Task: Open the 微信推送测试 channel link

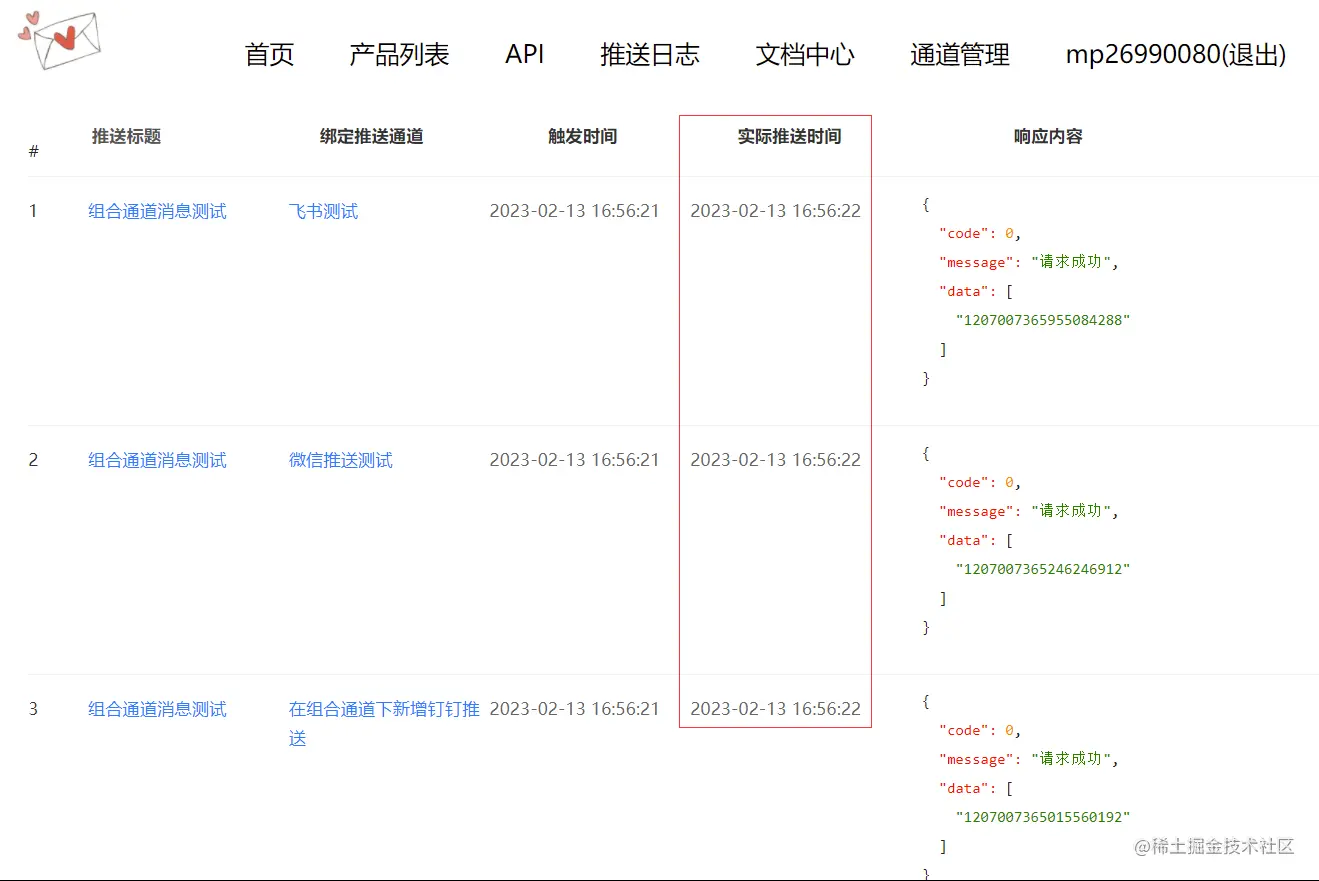Action: click(340, 460)
